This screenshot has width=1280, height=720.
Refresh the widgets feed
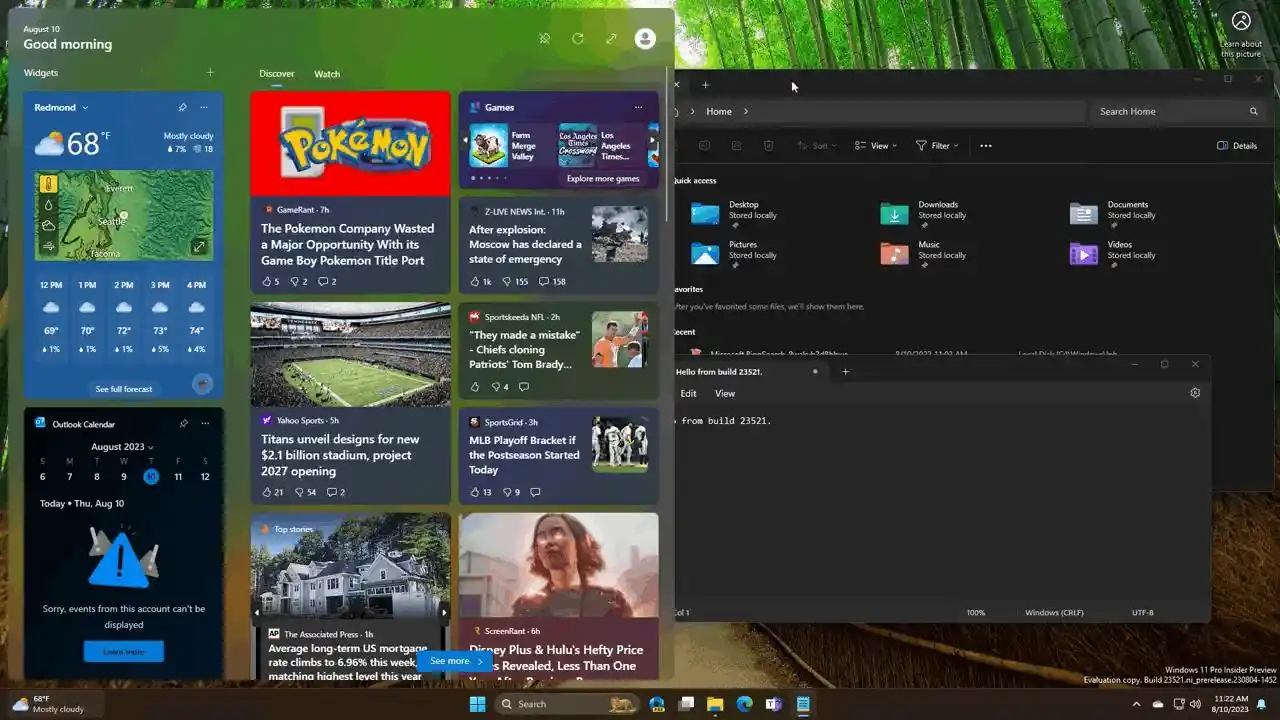click(577, 39)
